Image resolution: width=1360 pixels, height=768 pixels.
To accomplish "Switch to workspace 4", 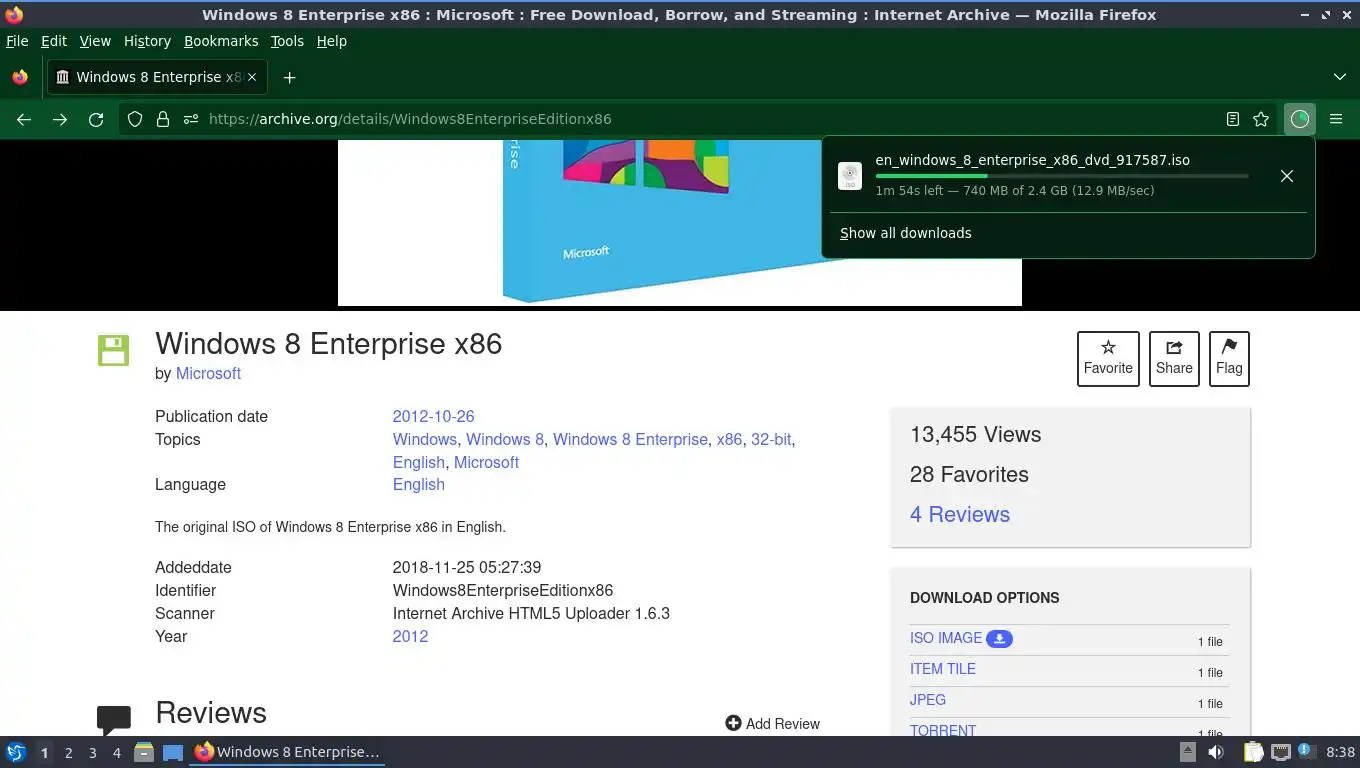I will coord(116,753).
